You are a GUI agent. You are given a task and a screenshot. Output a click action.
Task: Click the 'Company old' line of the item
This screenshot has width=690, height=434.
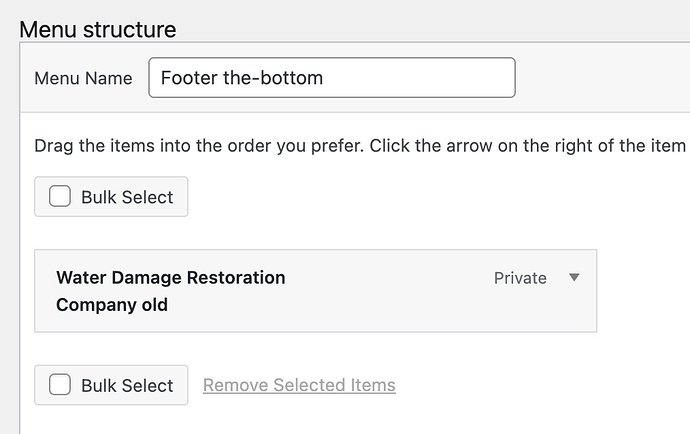pyautogui.click(x=112, y=305)
